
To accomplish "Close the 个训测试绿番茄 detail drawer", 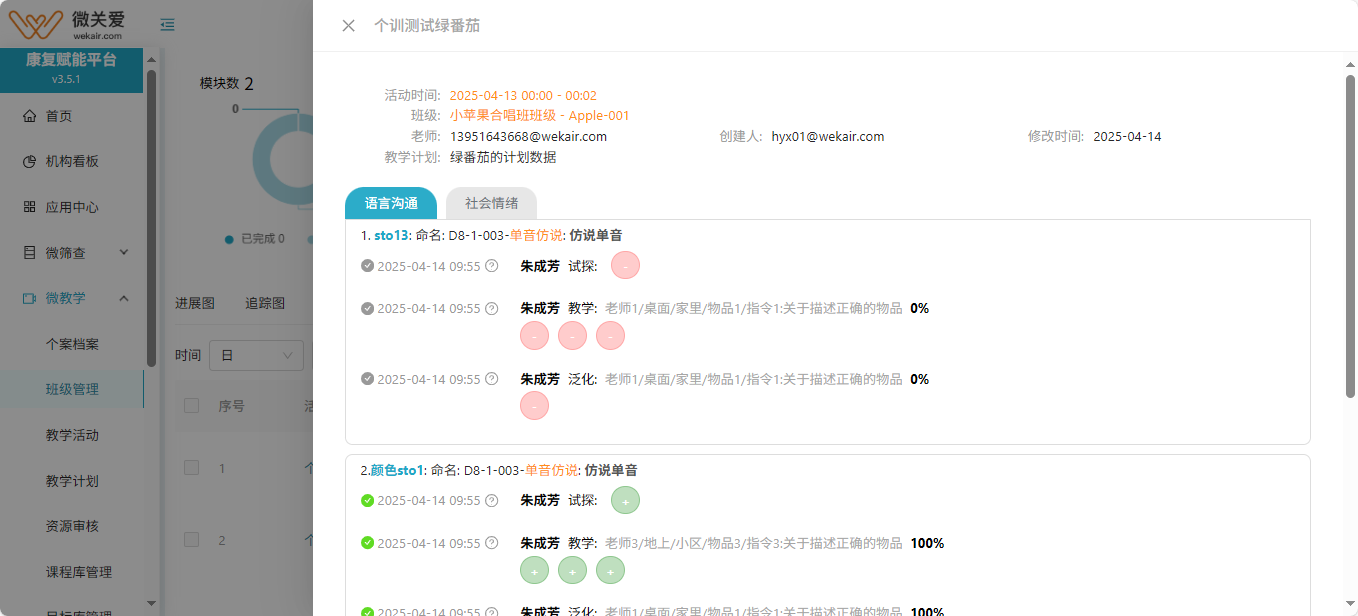I will pos(348,26).
